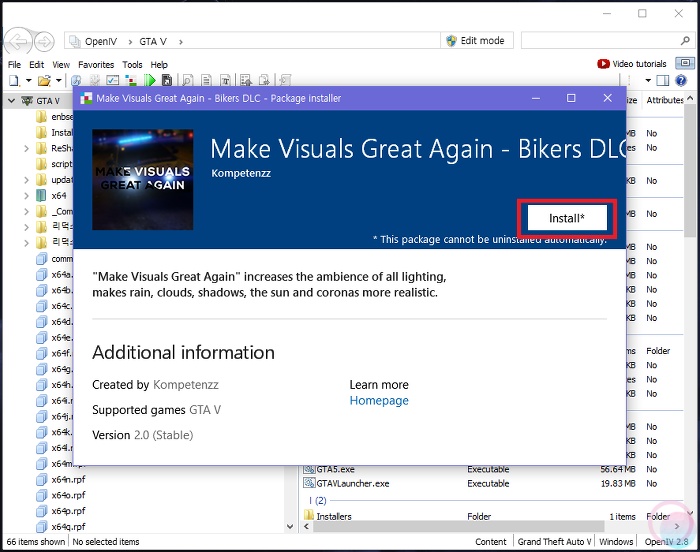This screenshot has width=700, height=552.
Task: Open the Edit menu in OpenIV
Action: [x=37, y=65]
